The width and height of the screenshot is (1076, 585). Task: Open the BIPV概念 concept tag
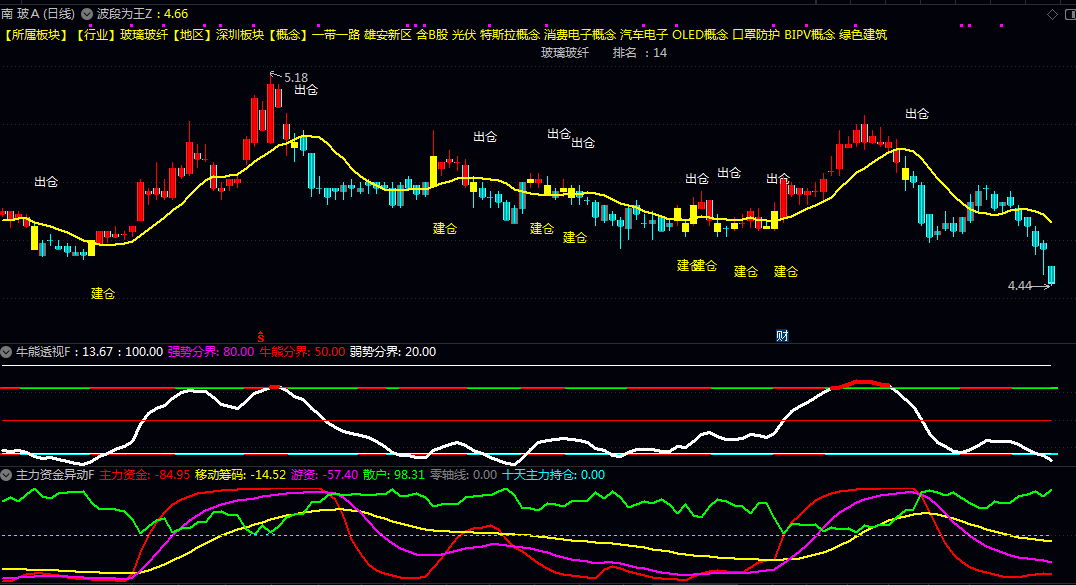810,34
